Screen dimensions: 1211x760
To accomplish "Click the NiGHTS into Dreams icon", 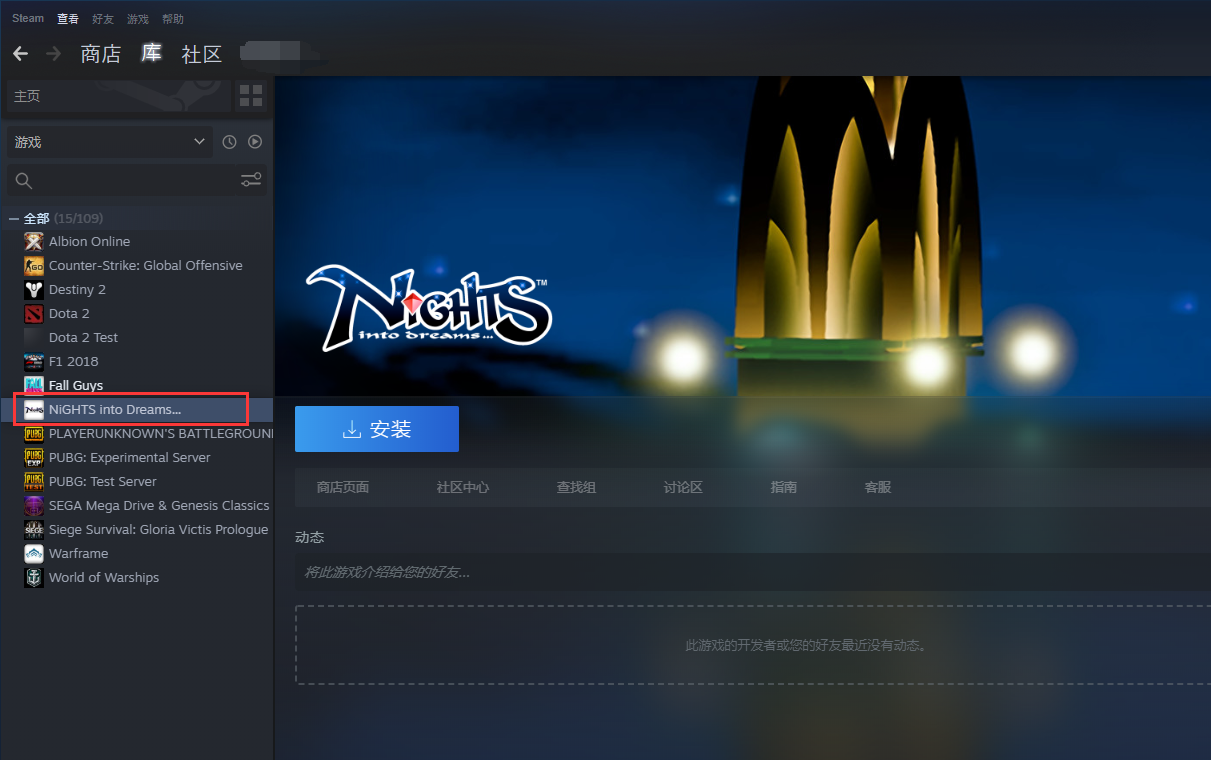I will [34, 409].
